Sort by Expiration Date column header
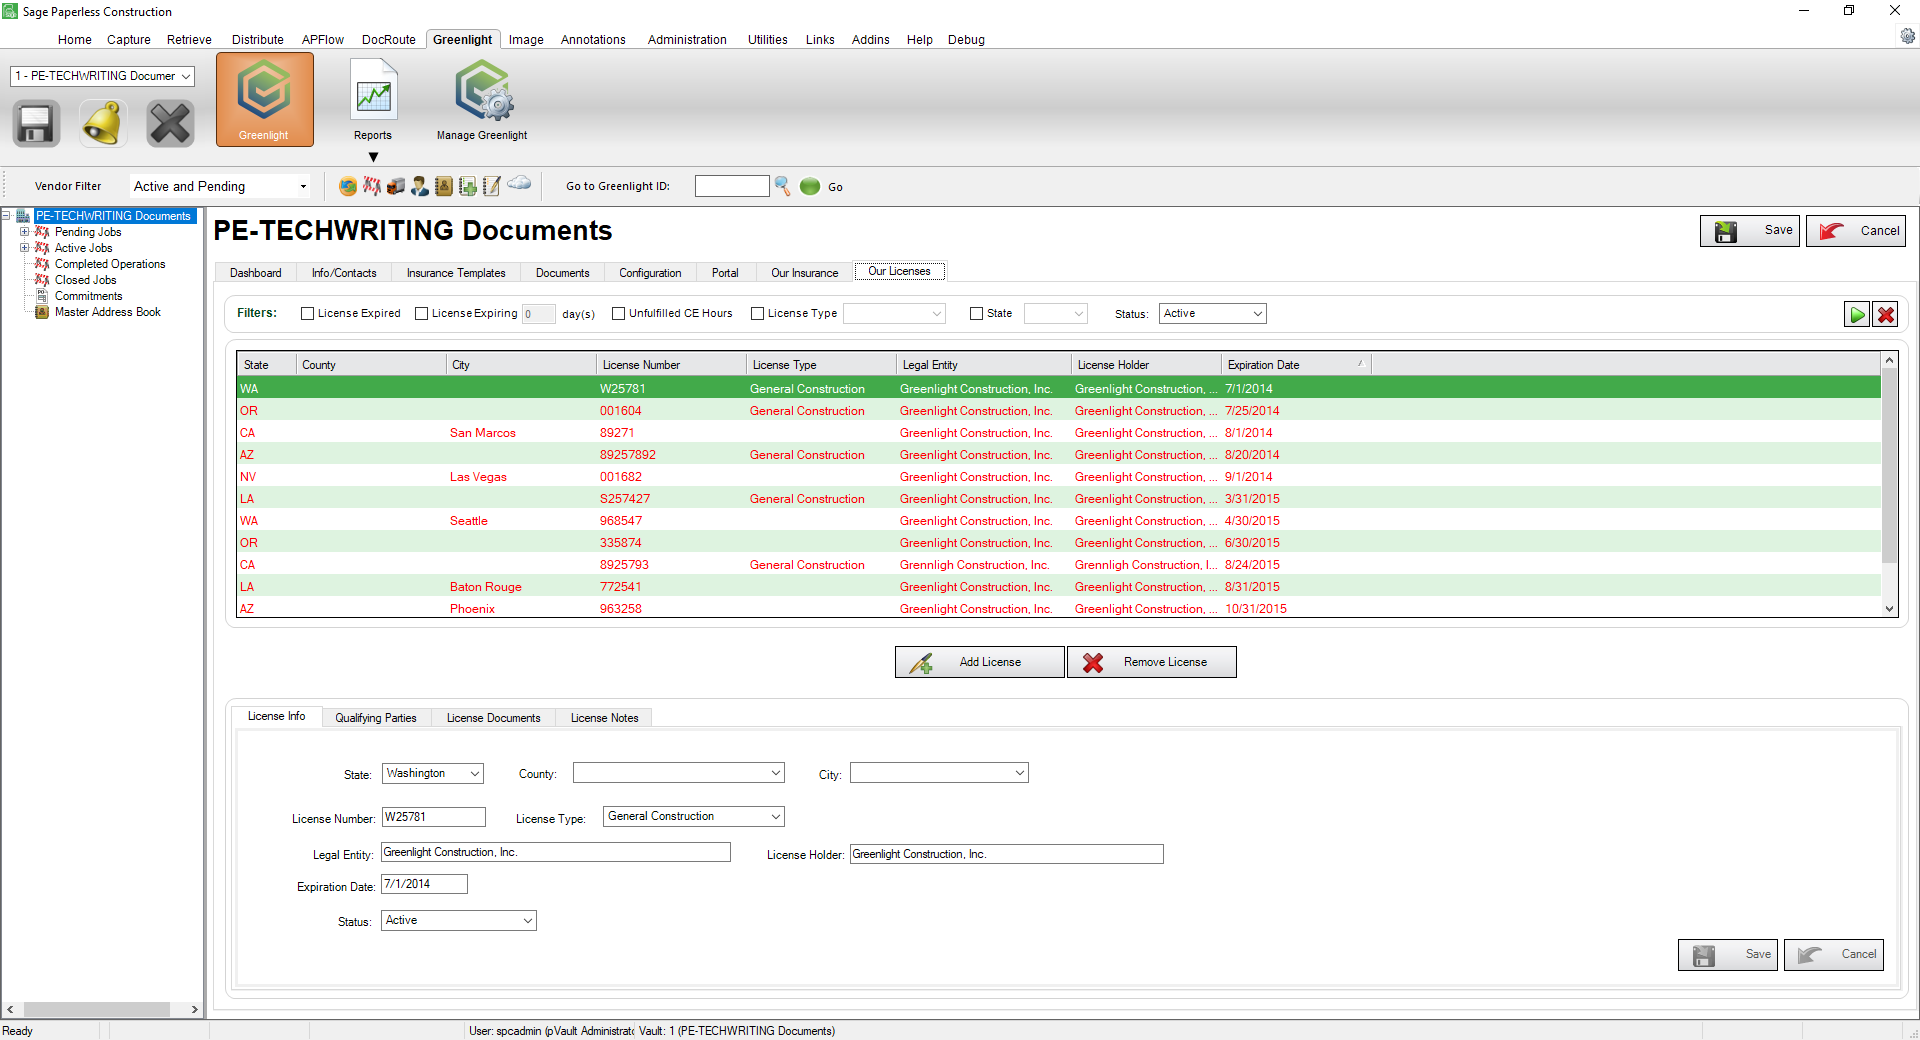Image resolution: width=1920 pixels, height=1040 pixels. (1295, 365)
